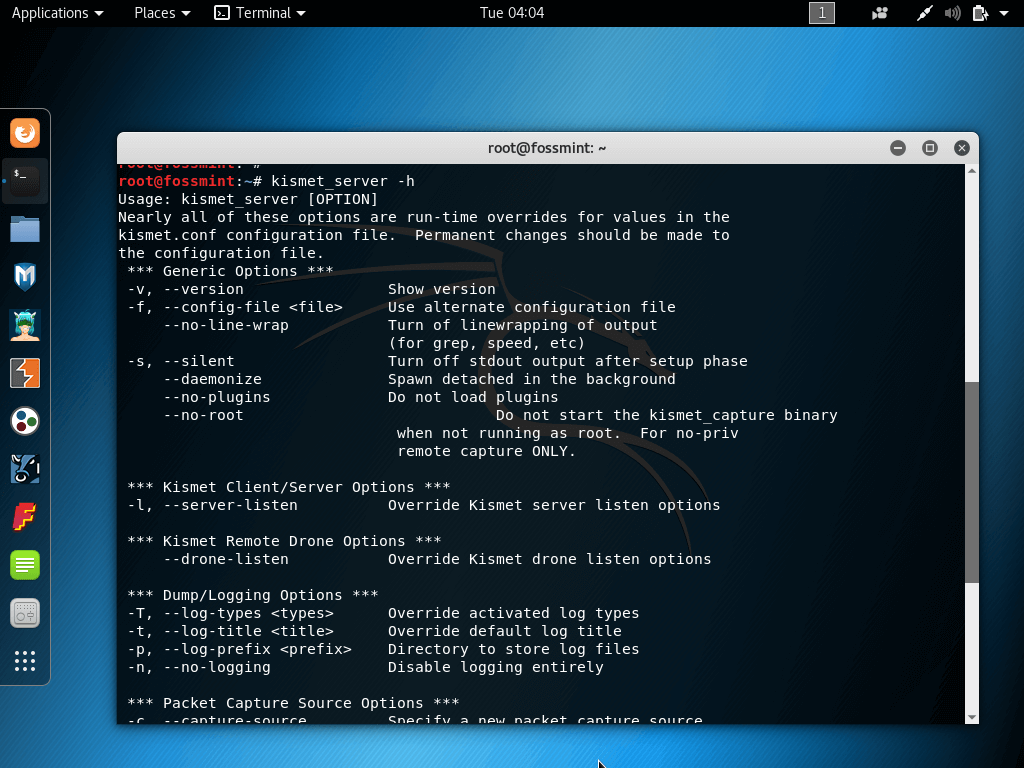Viewport: 1024px width, 768px height.
Task: Click the screen recorder camera tray icon
Action: tap(880, 13)
